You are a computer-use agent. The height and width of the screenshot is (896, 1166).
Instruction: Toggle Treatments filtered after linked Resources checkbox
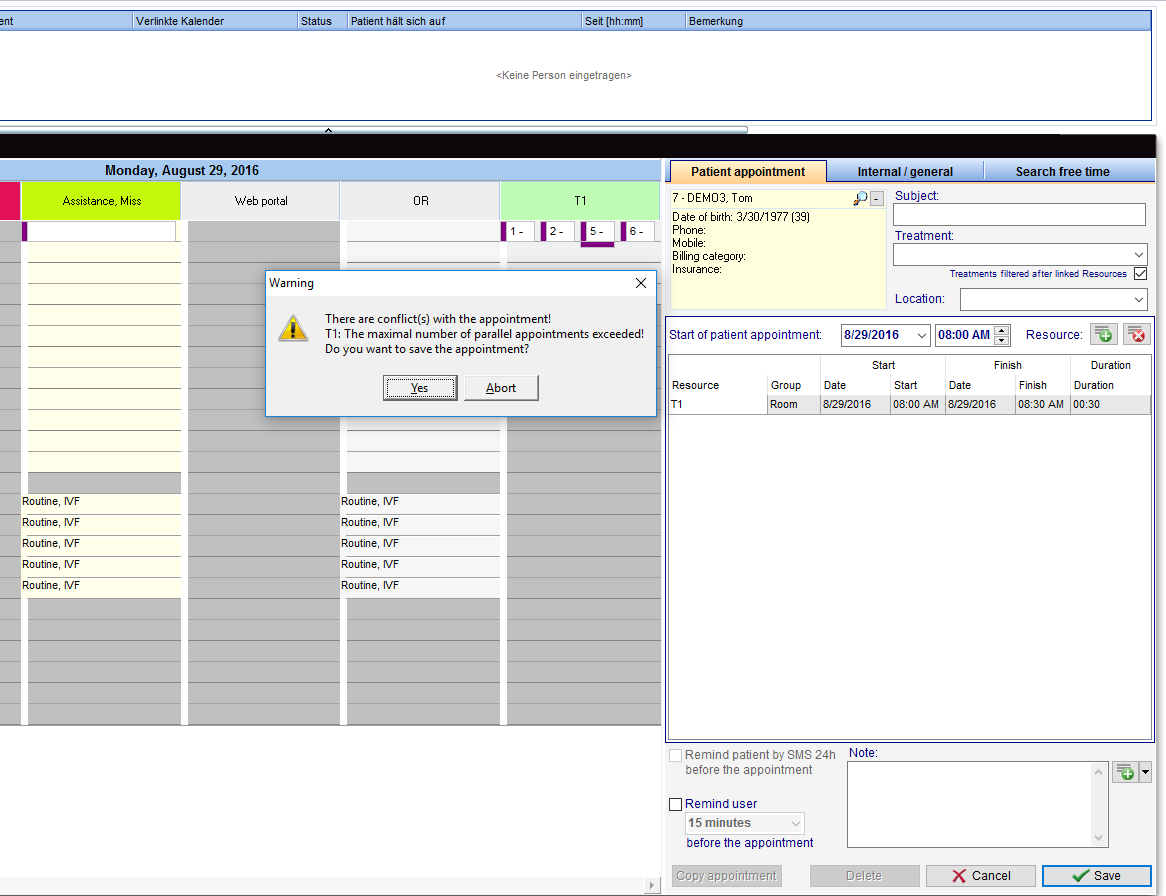point(1141,274)
